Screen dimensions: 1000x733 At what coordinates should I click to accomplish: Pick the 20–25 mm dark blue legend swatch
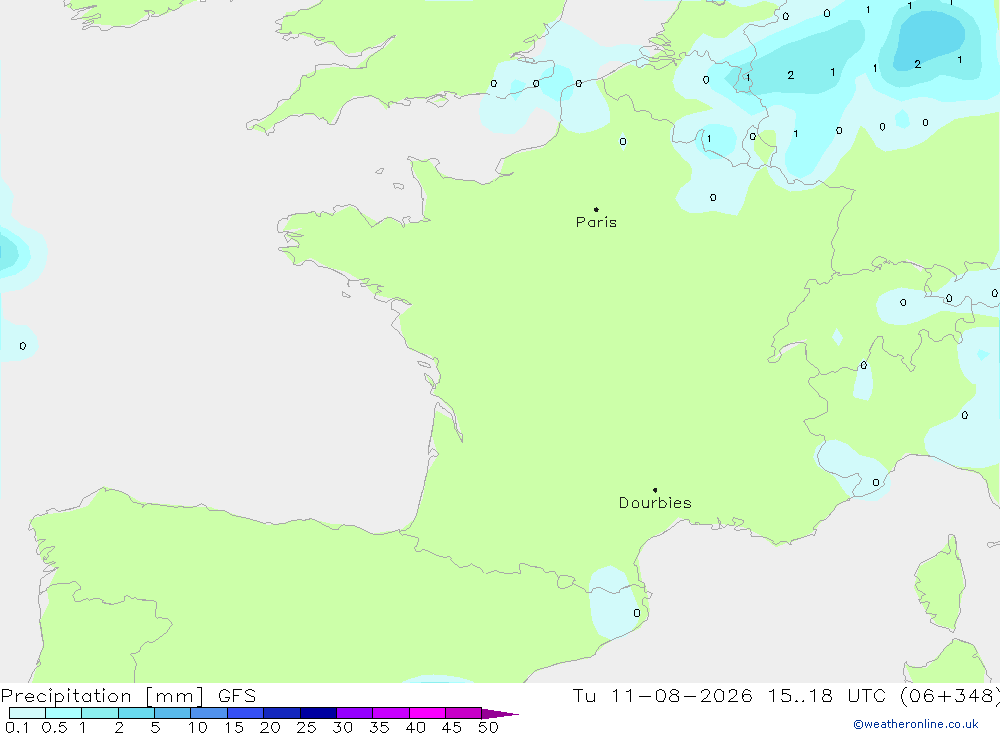[x=282, y=713]
